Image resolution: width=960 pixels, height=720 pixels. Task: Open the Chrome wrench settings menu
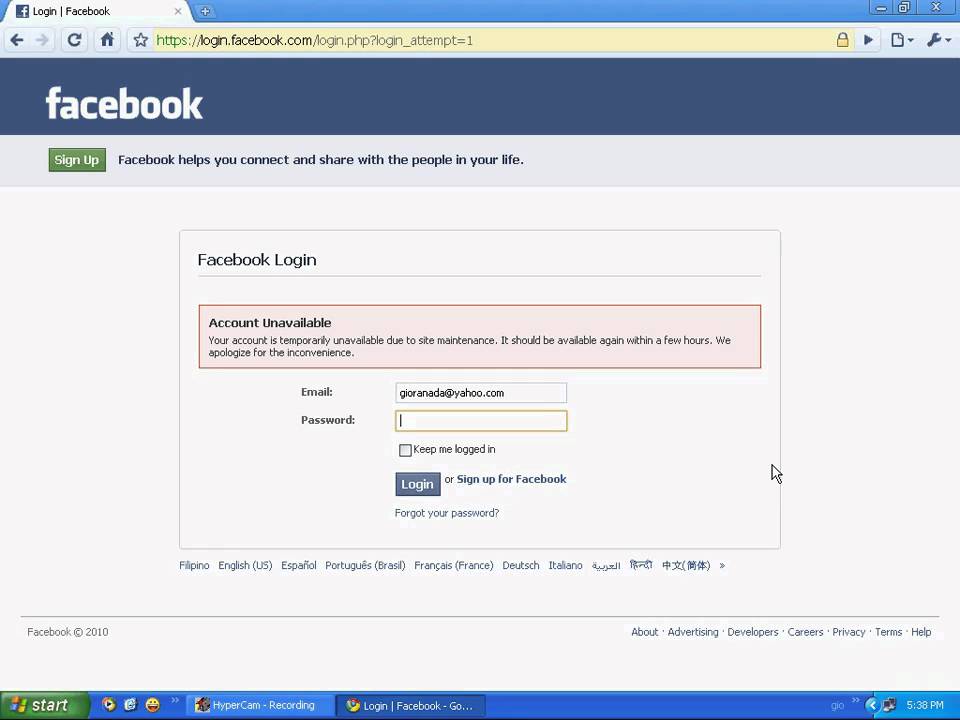click(939, 40)
